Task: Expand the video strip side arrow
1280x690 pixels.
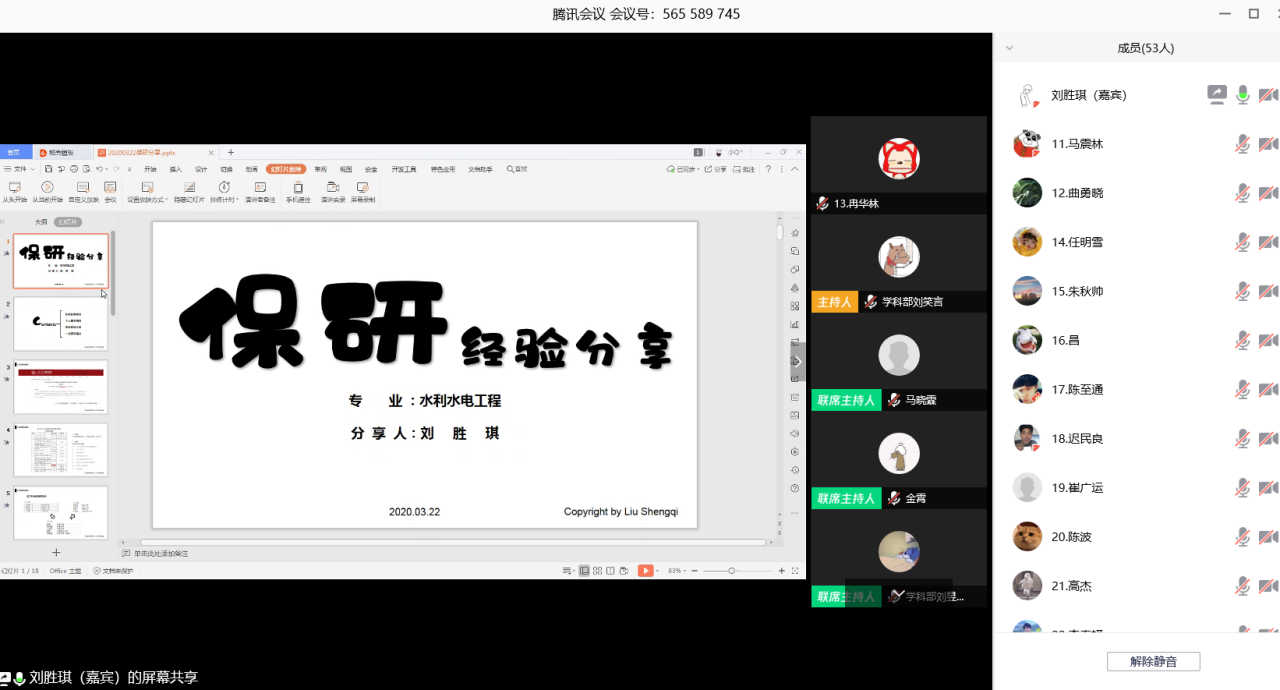Action: pos(798,361)
